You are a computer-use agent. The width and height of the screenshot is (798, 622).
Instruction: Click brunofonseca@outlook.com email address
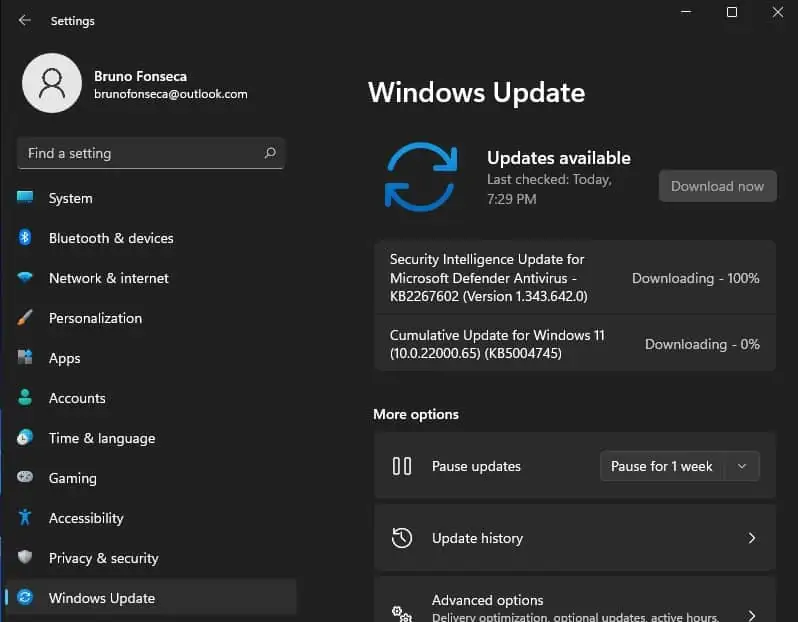tap(170, 94)
